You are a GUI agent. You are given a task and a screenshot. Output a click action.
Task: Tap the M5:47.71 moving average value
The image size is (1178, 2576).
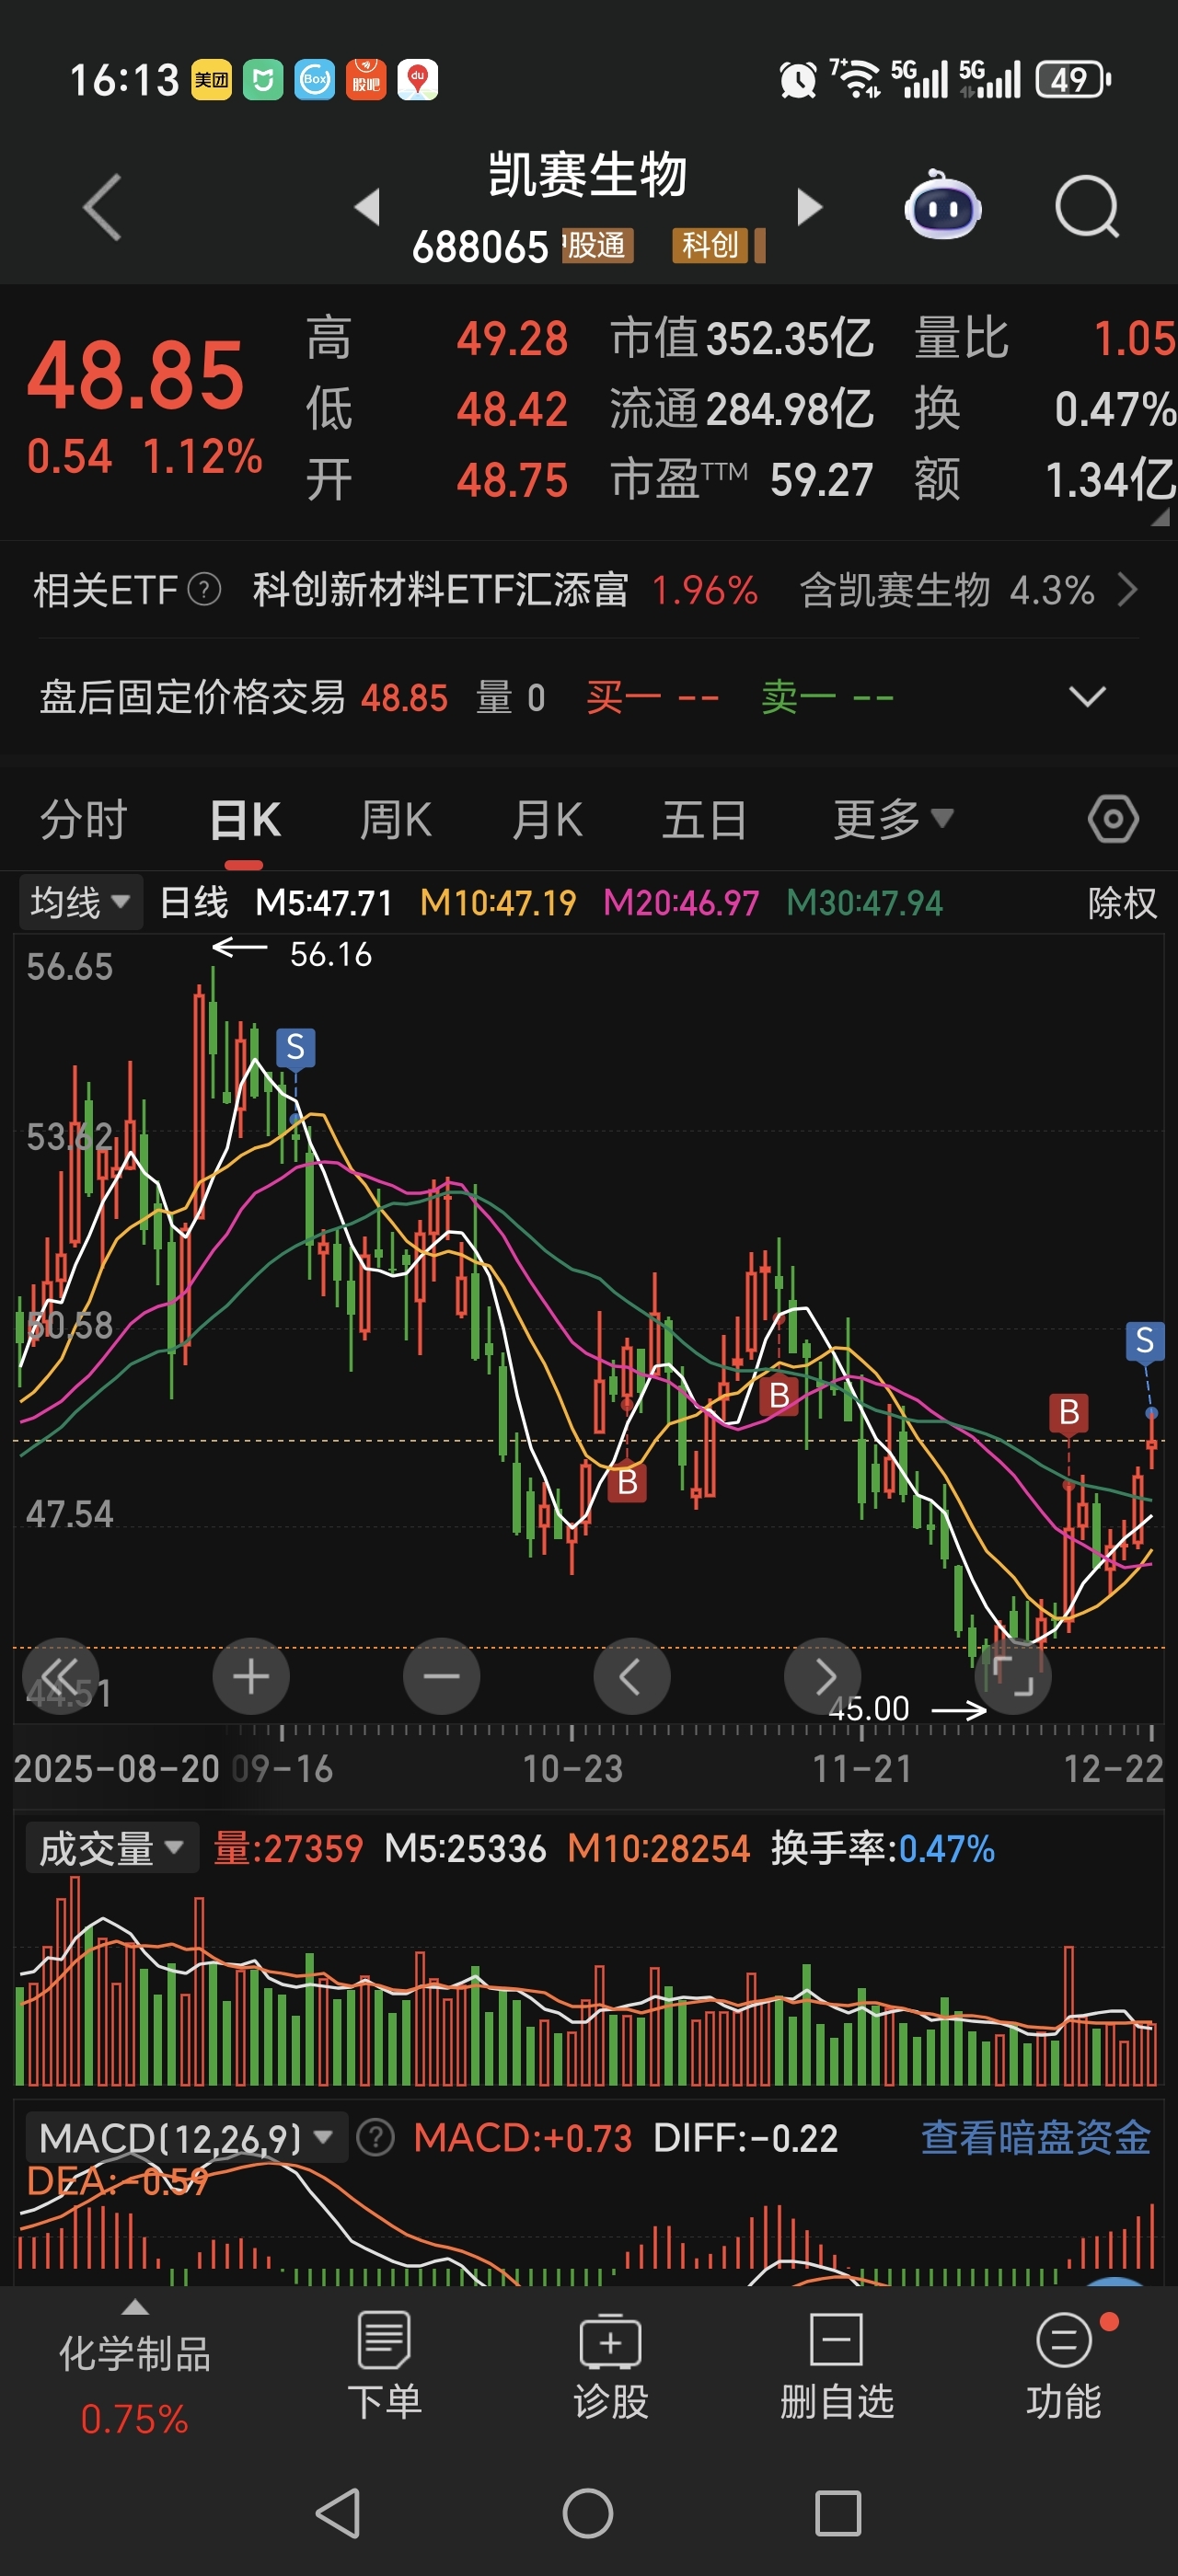click(x=324, y=903)
